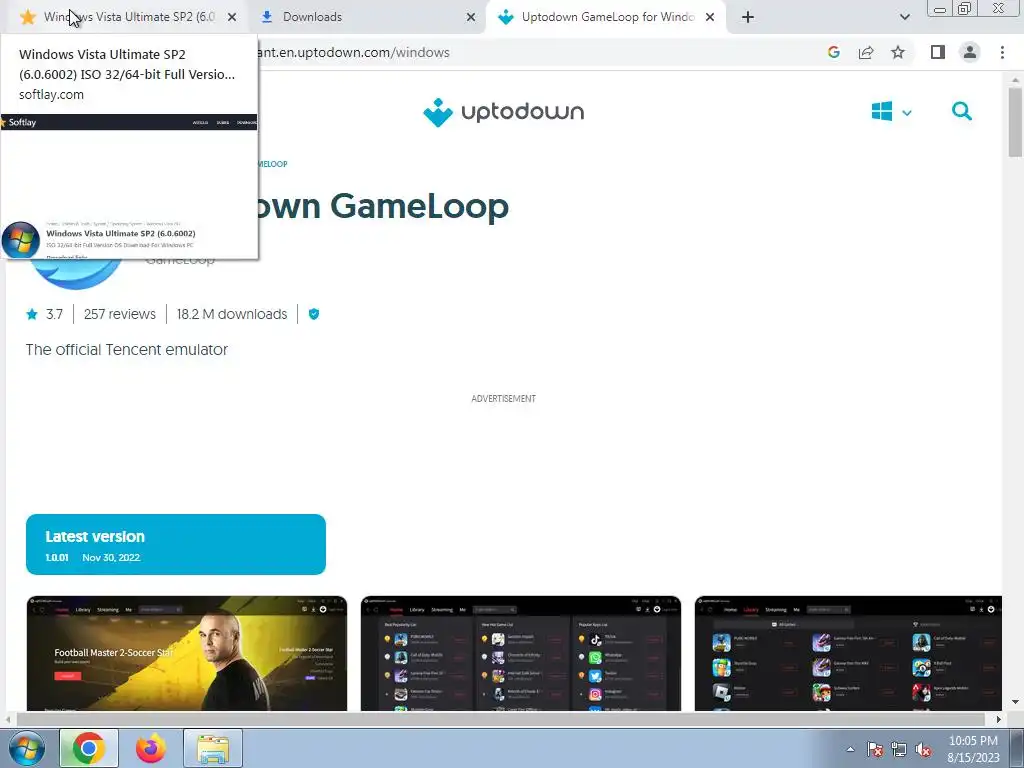Viewport: 1024px width, 768px height.
Task: Open the tab search dropdown arrow
Action: 904,17
